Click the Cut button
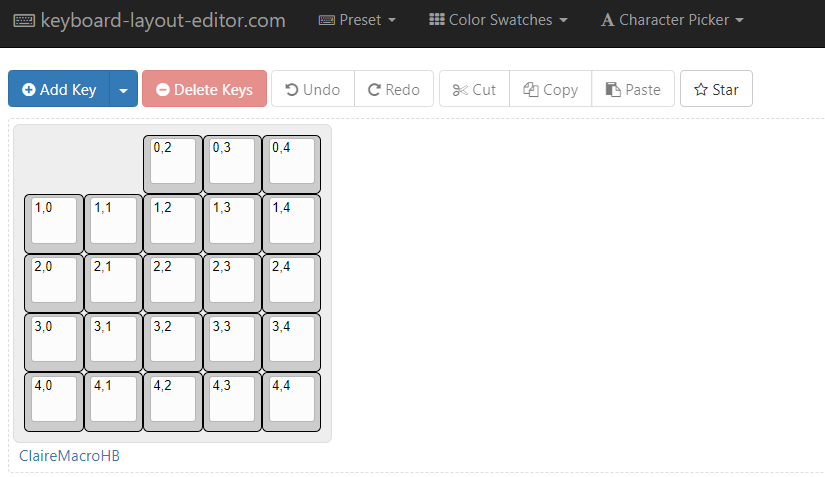 (475, 89)
